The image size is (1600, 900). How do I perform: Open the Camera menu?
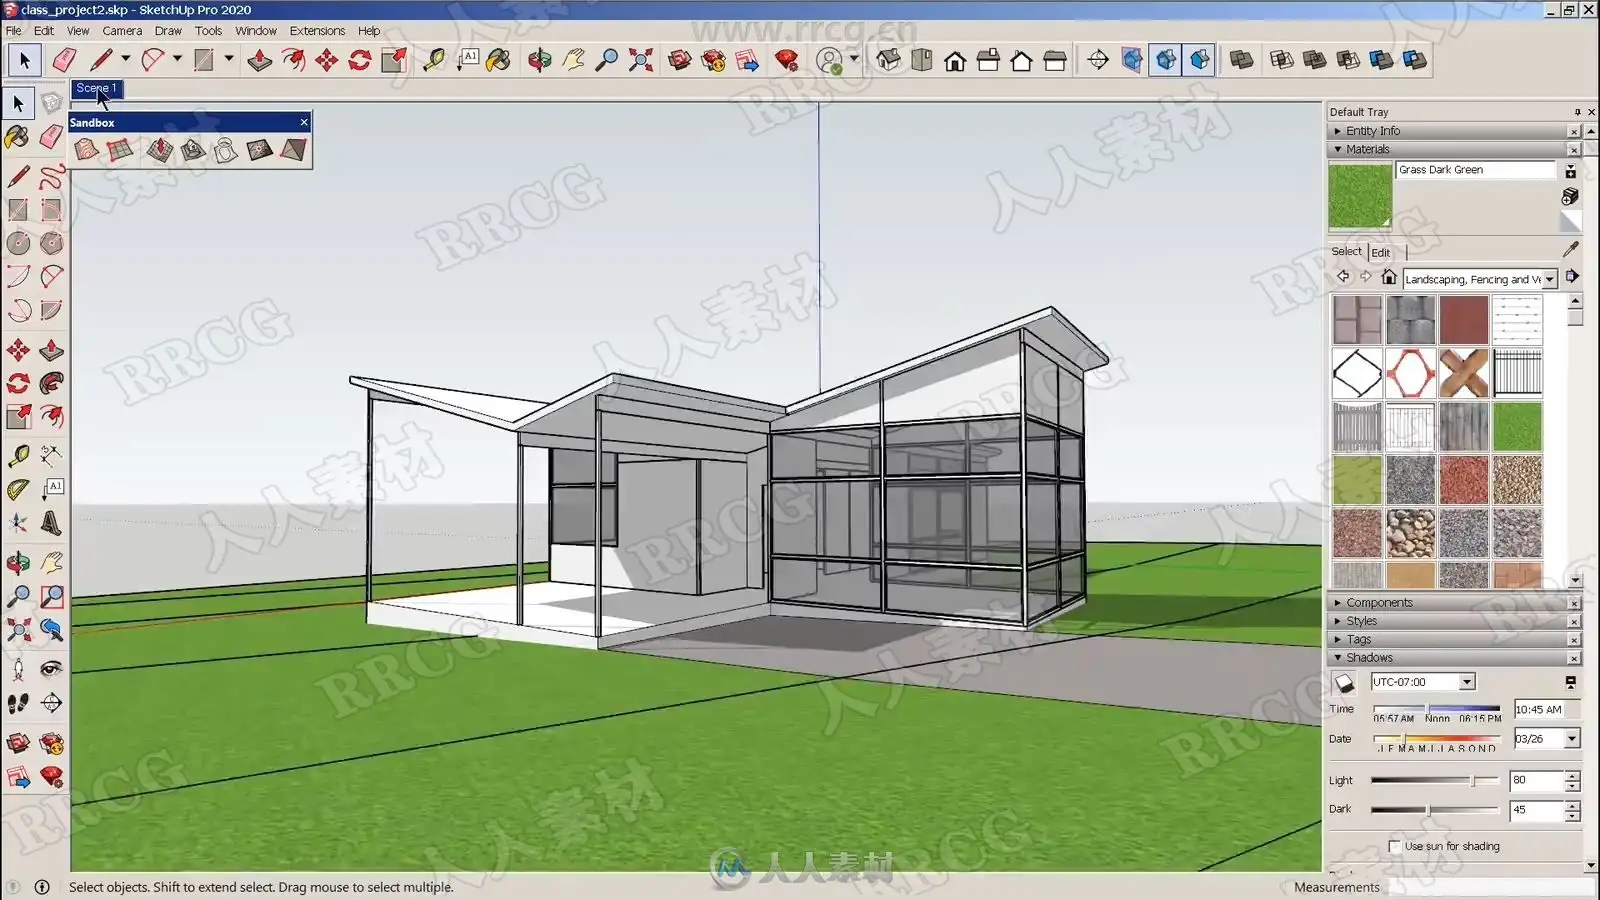point(122,31)
